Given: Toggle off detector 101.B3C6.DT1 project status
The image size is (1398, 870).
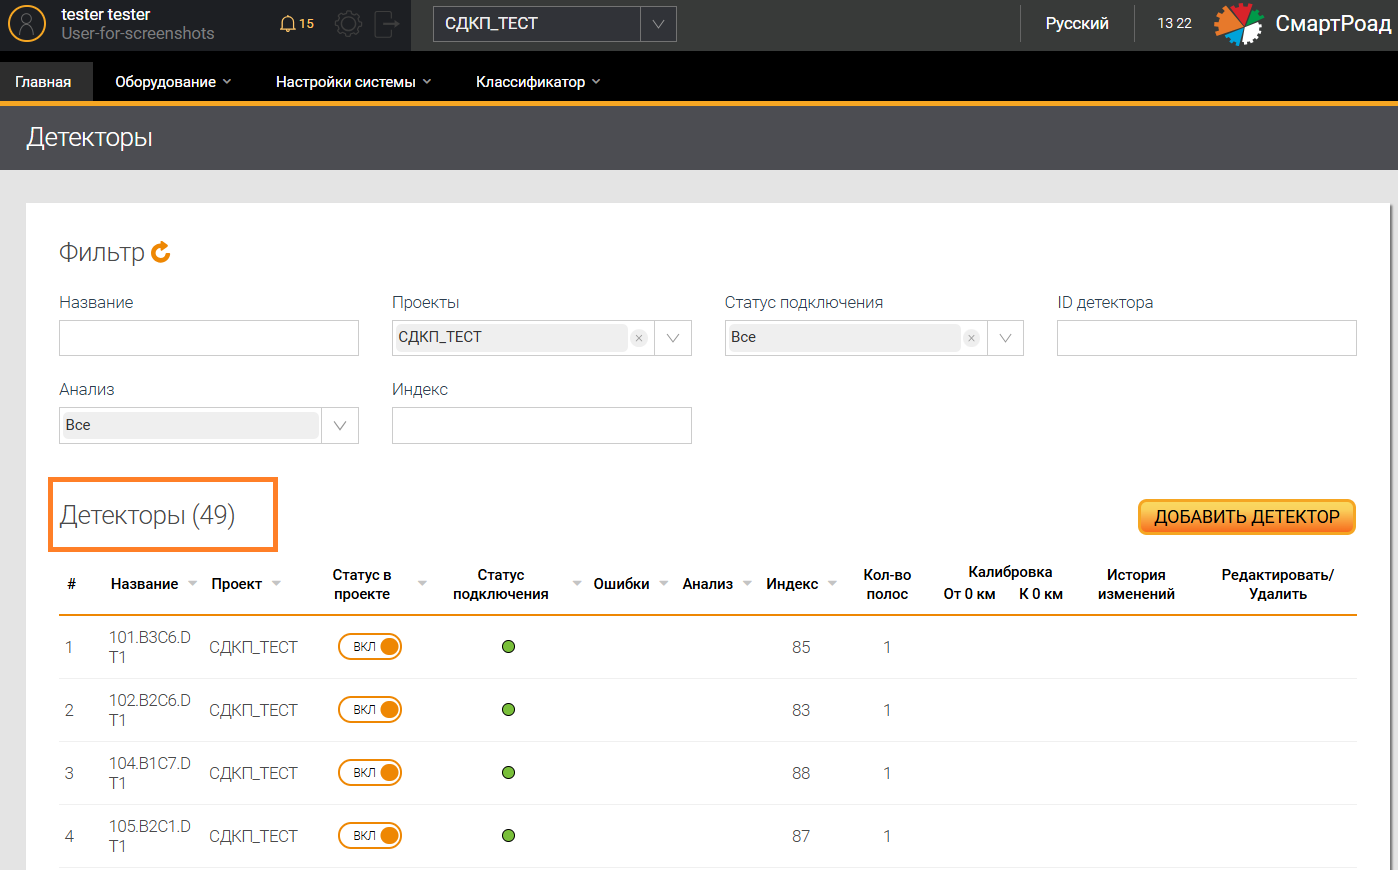Looking at the screenshot, I should coord(370,647).
